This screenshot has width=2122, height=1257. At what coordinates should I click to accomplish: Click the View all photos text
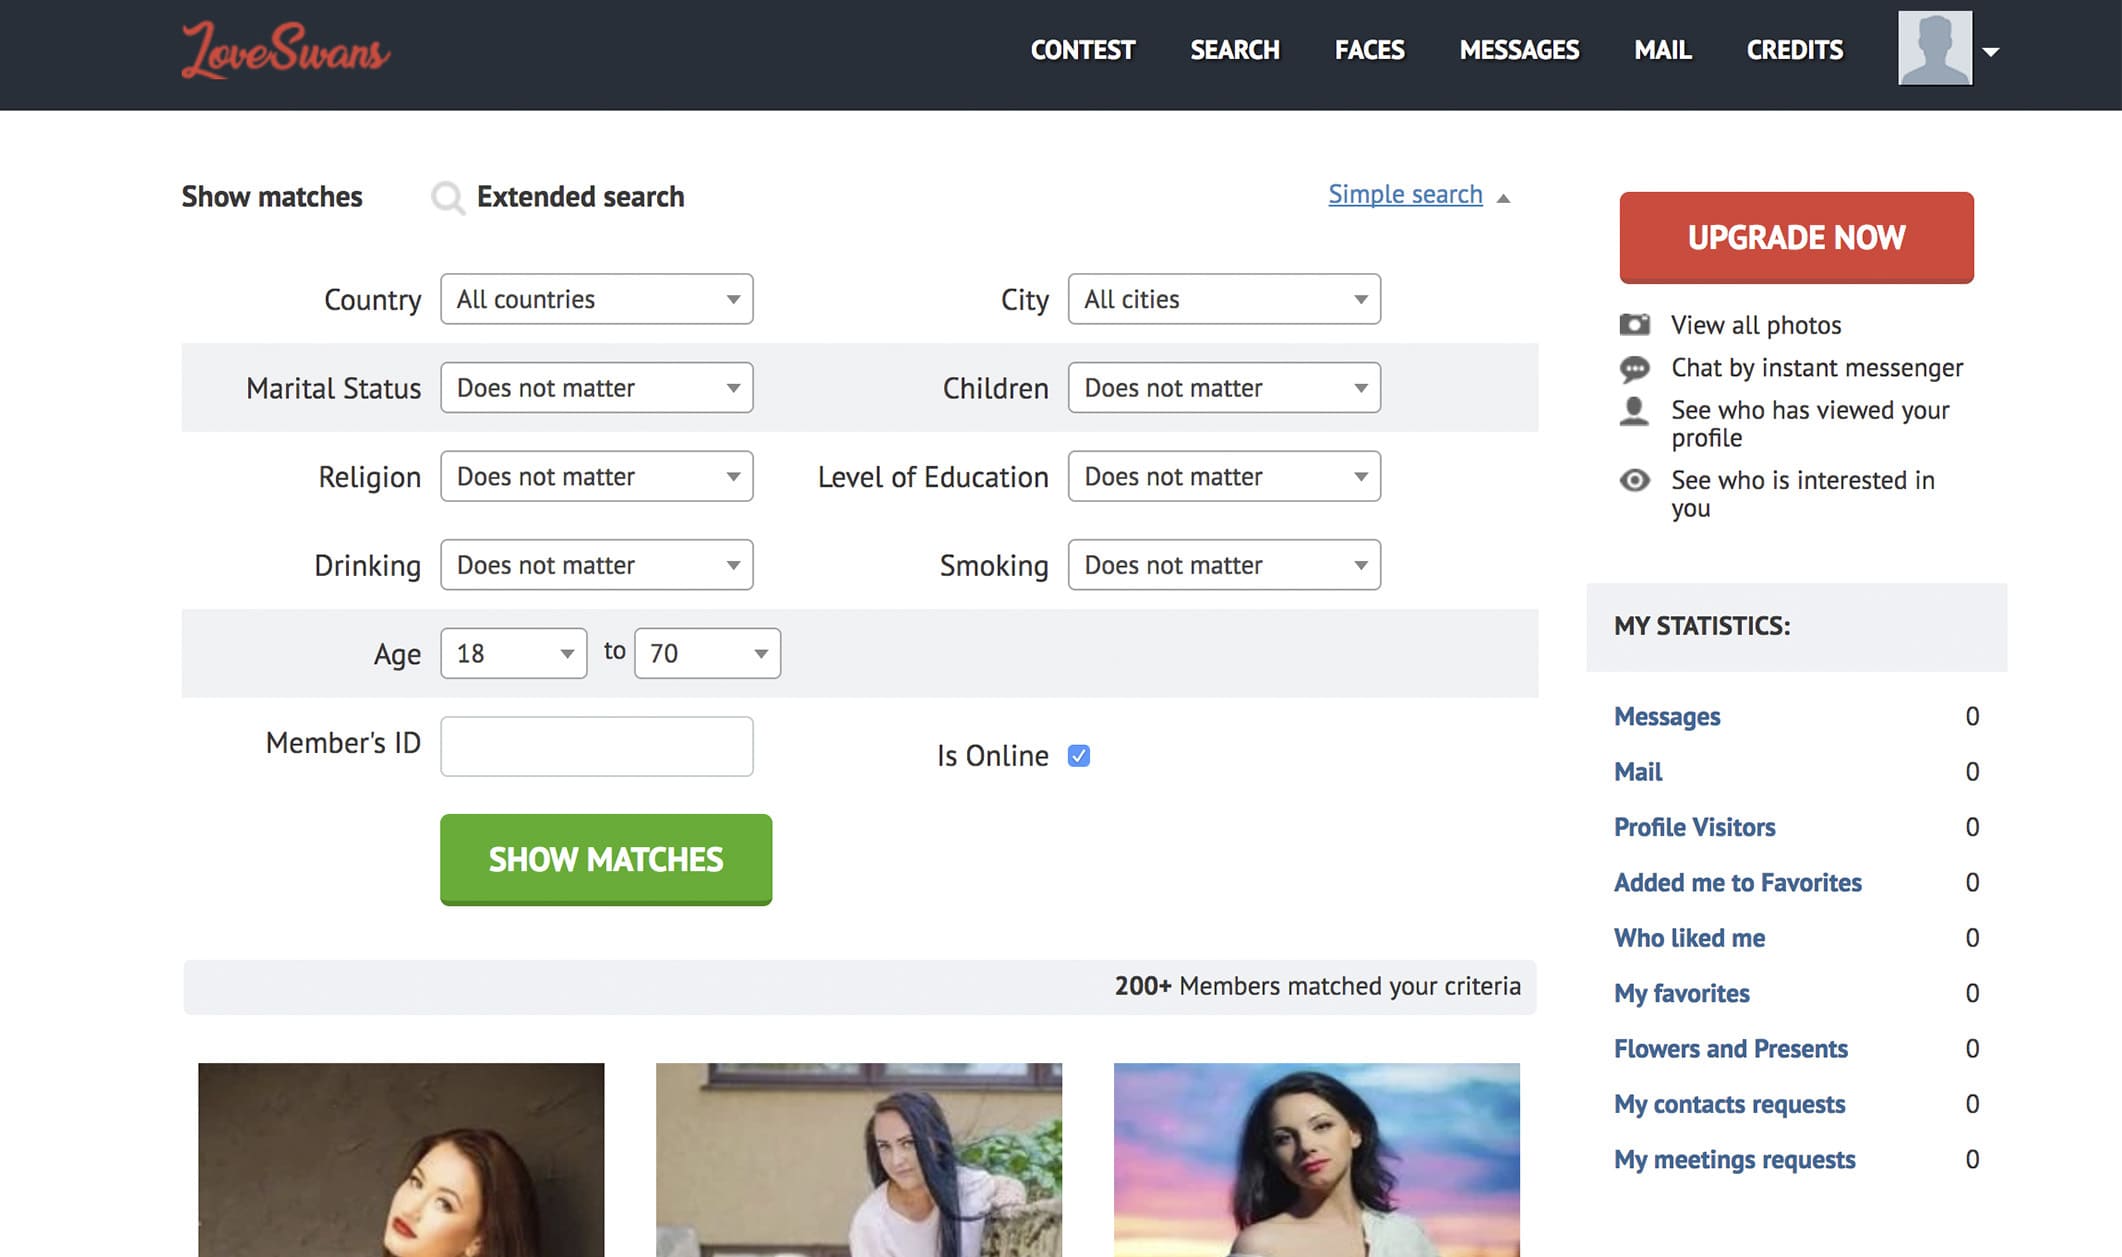tap(1756, 325)
